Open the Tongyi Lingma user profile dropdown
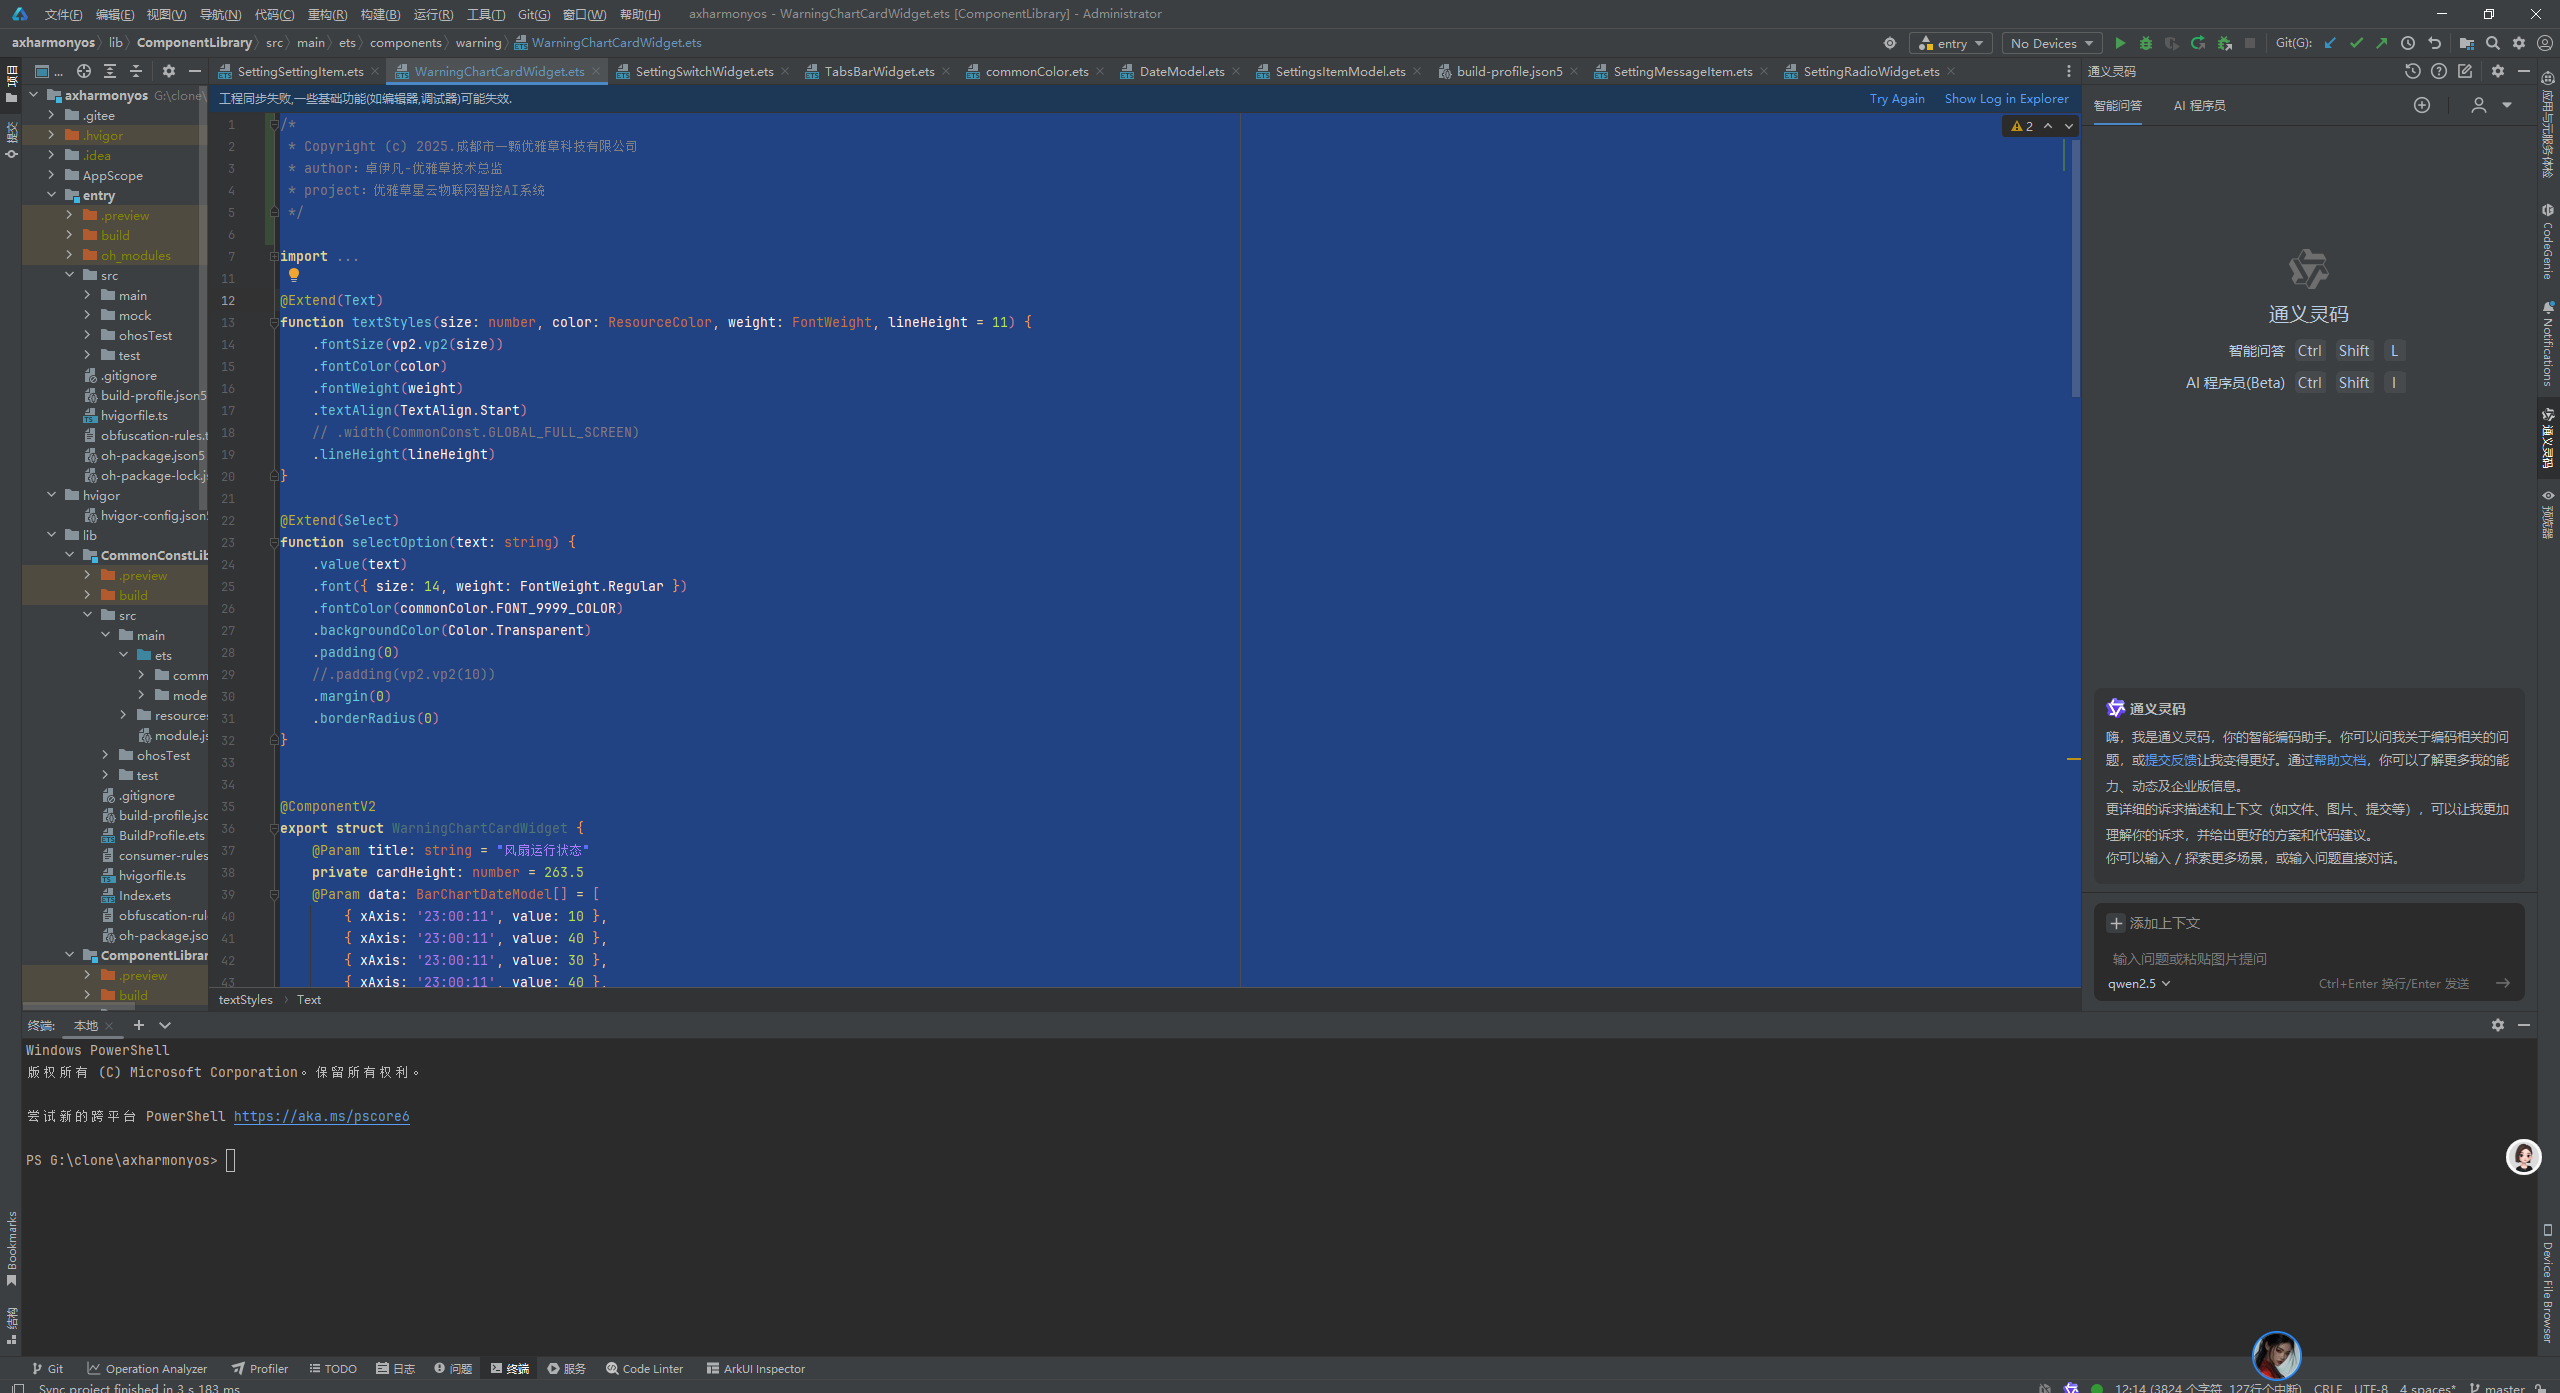Viewport: 2560px width, 1393px height. [2491, 105]
